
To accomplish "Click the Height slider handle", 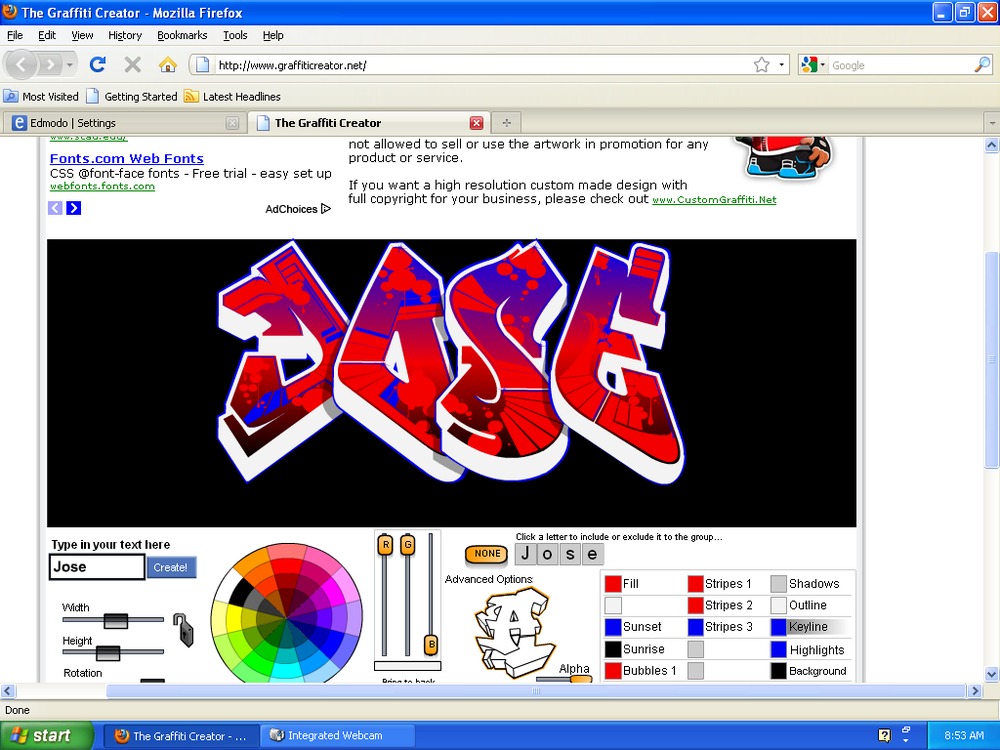I will 108,652.
